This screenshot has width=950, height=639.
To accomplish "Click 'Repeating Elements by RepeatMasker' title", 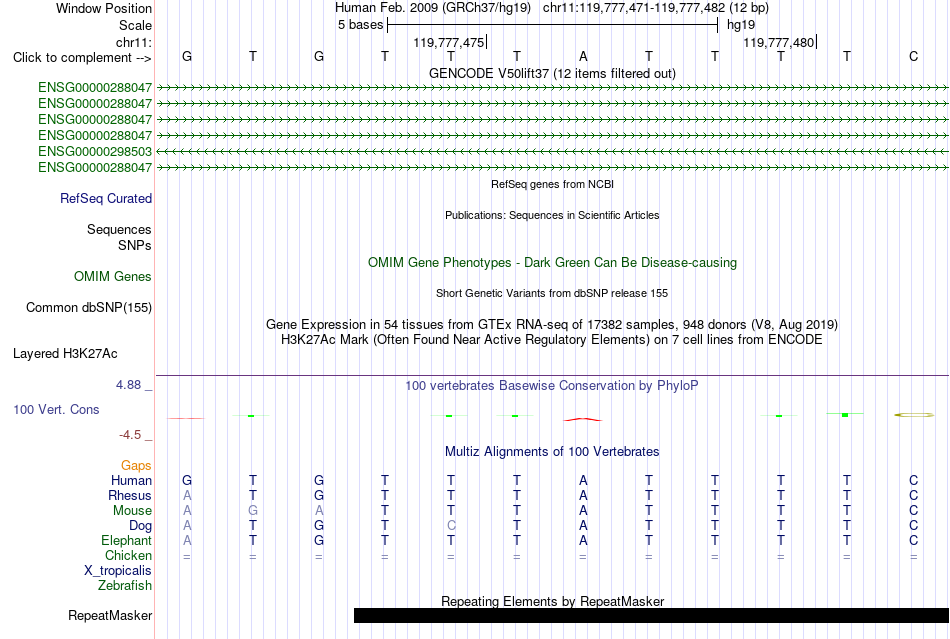I will [552, 601].
